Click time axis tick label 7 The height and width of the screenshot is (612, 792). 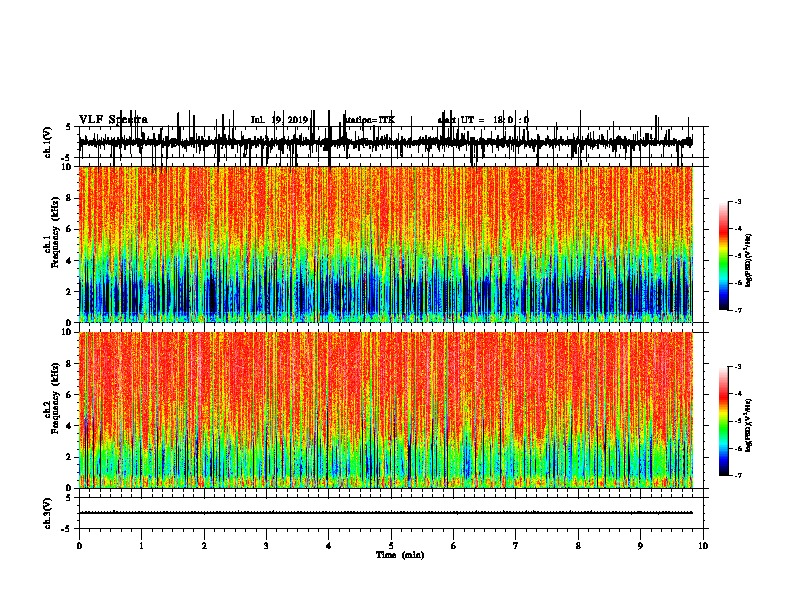[516, 546]
